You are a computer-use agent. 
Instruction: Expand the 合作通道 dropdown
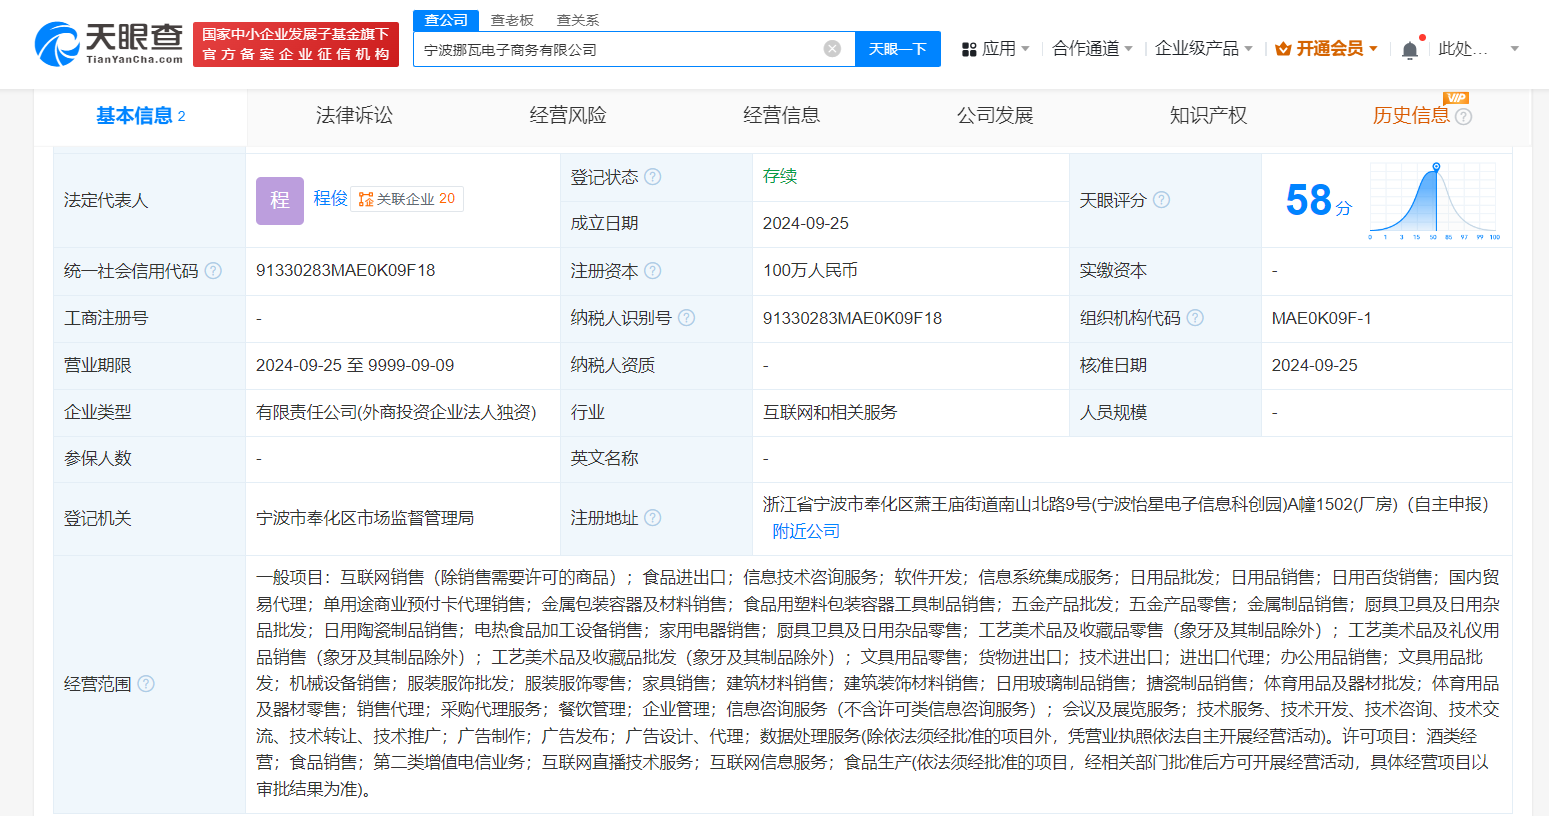pos(1092,49)
